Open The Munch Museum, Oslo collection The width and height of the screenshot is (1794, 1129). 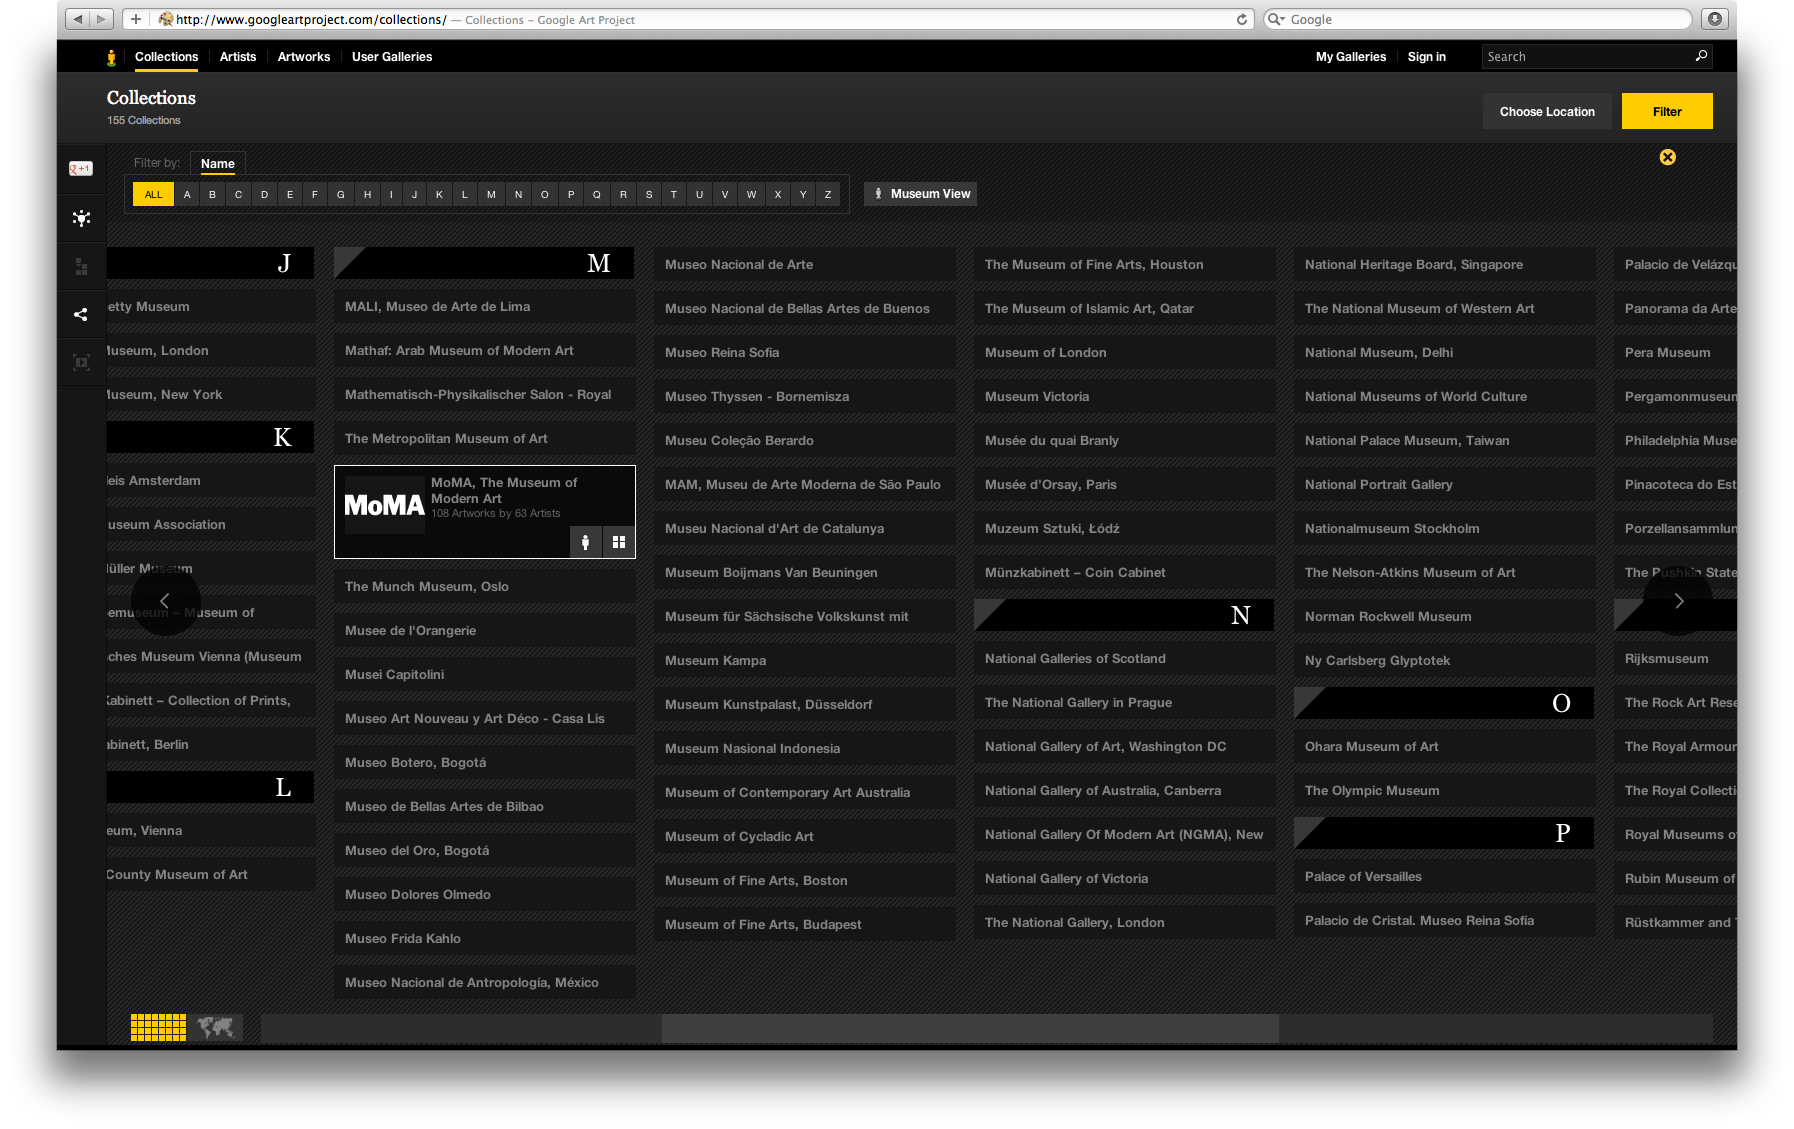(x=427, y=587)
